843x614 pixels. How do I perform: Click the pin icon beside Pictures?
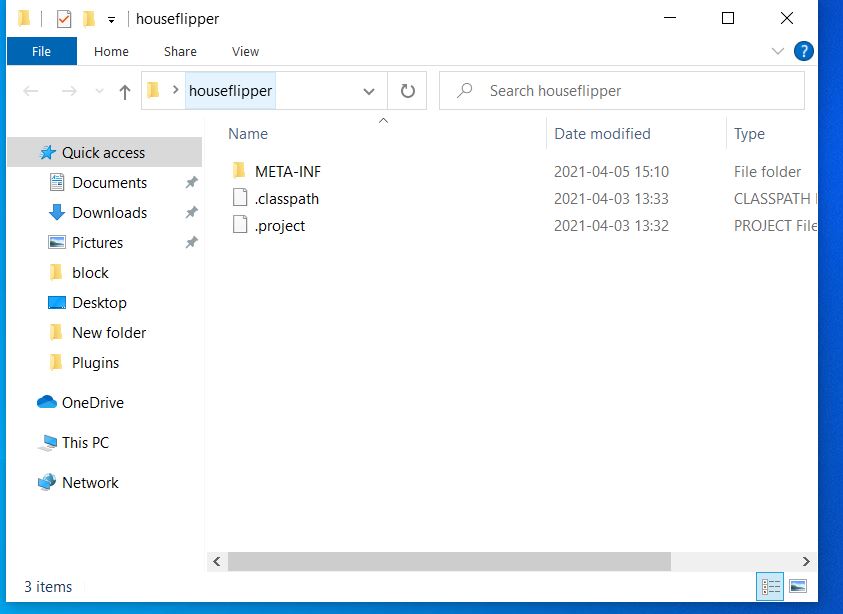[191, 243]
